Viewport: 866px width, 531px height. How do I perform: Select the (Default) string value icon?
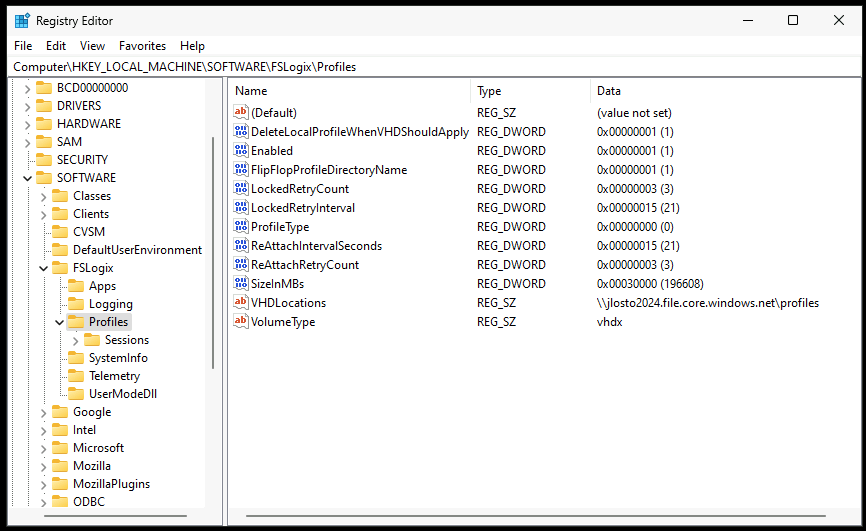click(x=241, y=112)
